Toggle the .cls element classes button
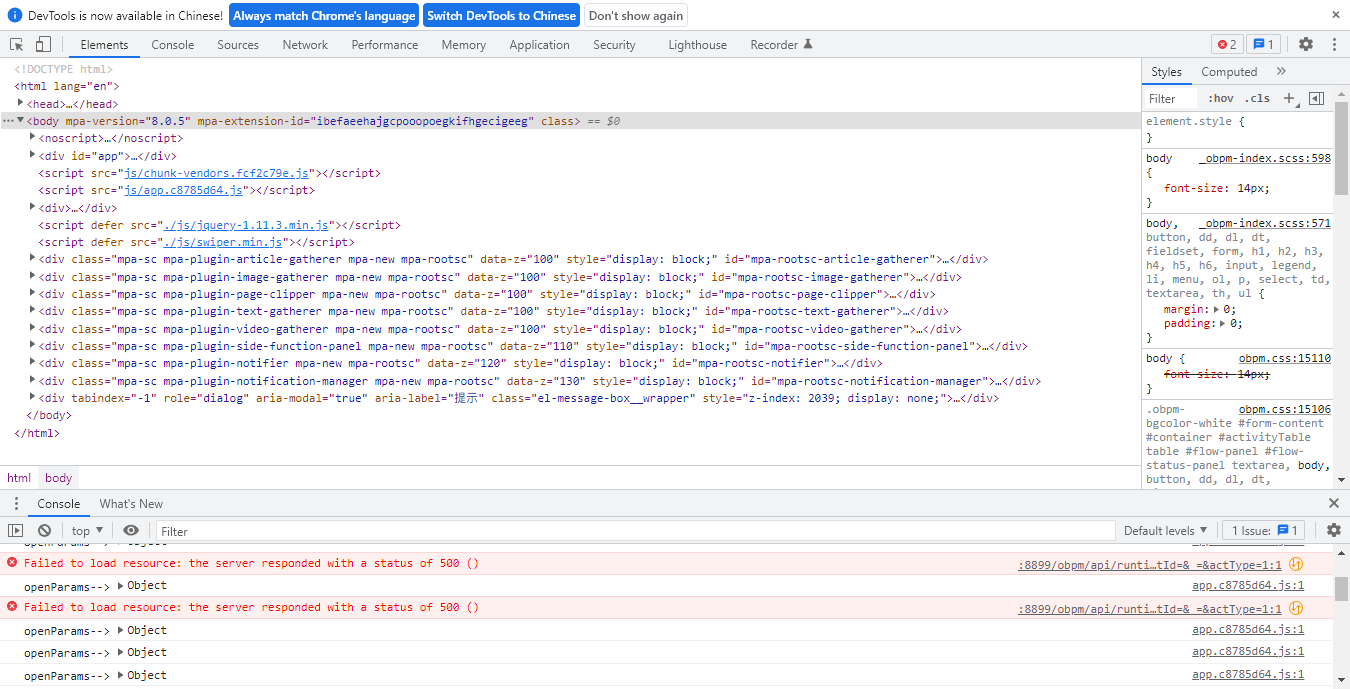This screenshot has height=689, width=1350. pos(1257,98)
